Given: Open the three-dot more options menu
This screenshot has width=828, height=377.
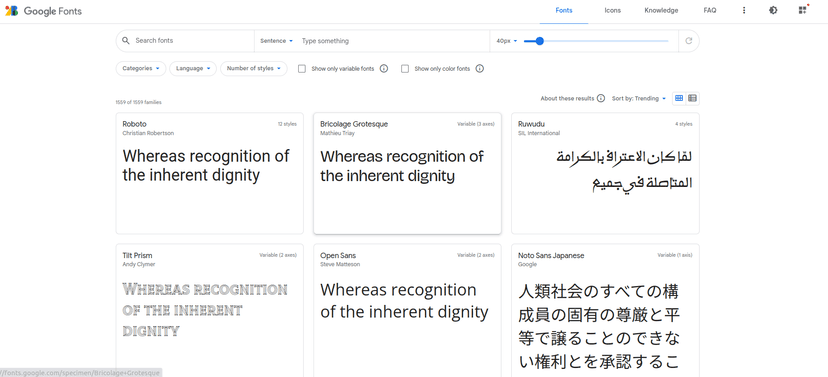Looking at the screenshot, I should (x=744, y=11).
